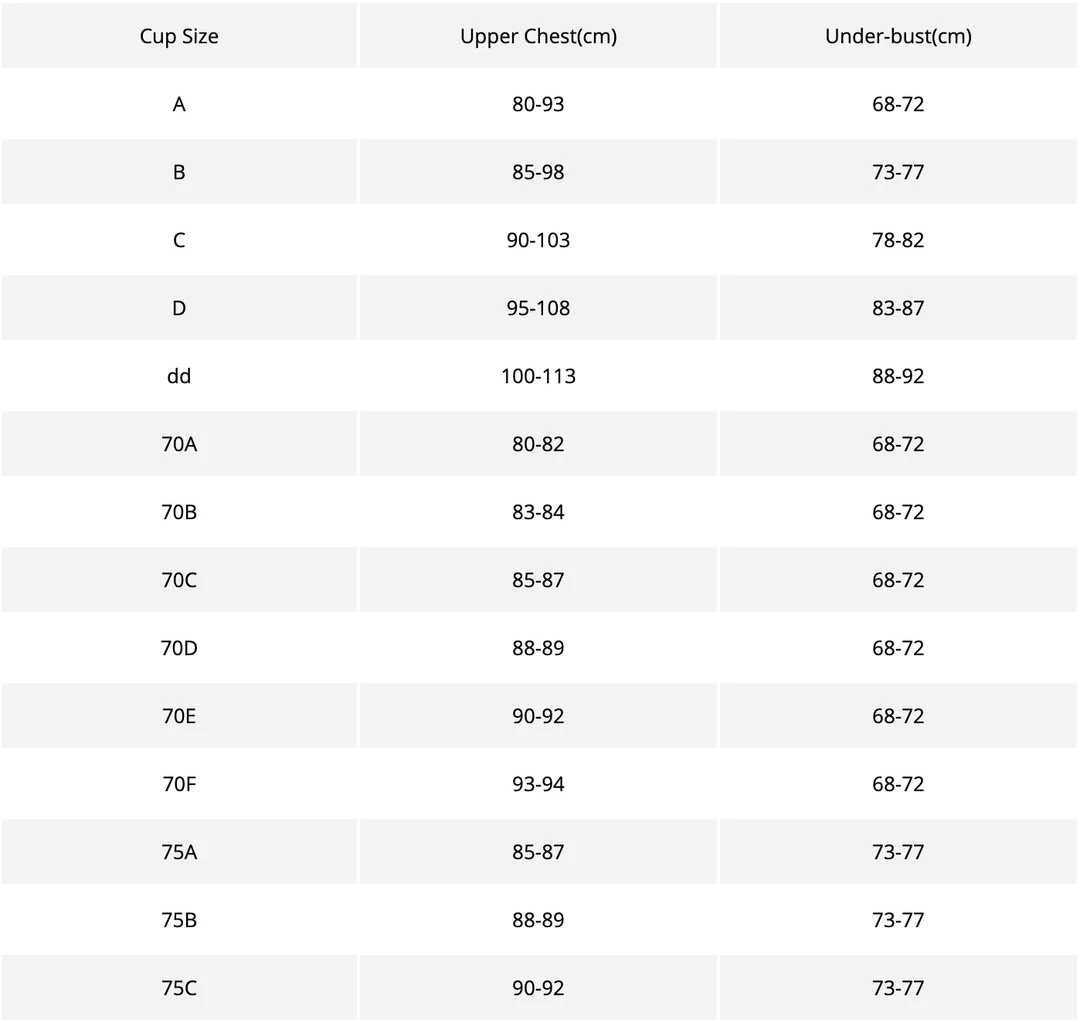Click the 88-92 under-bust value
Image resolution: width=1080 pixels, height=1023 pixels.
click(x=898, y=376)
